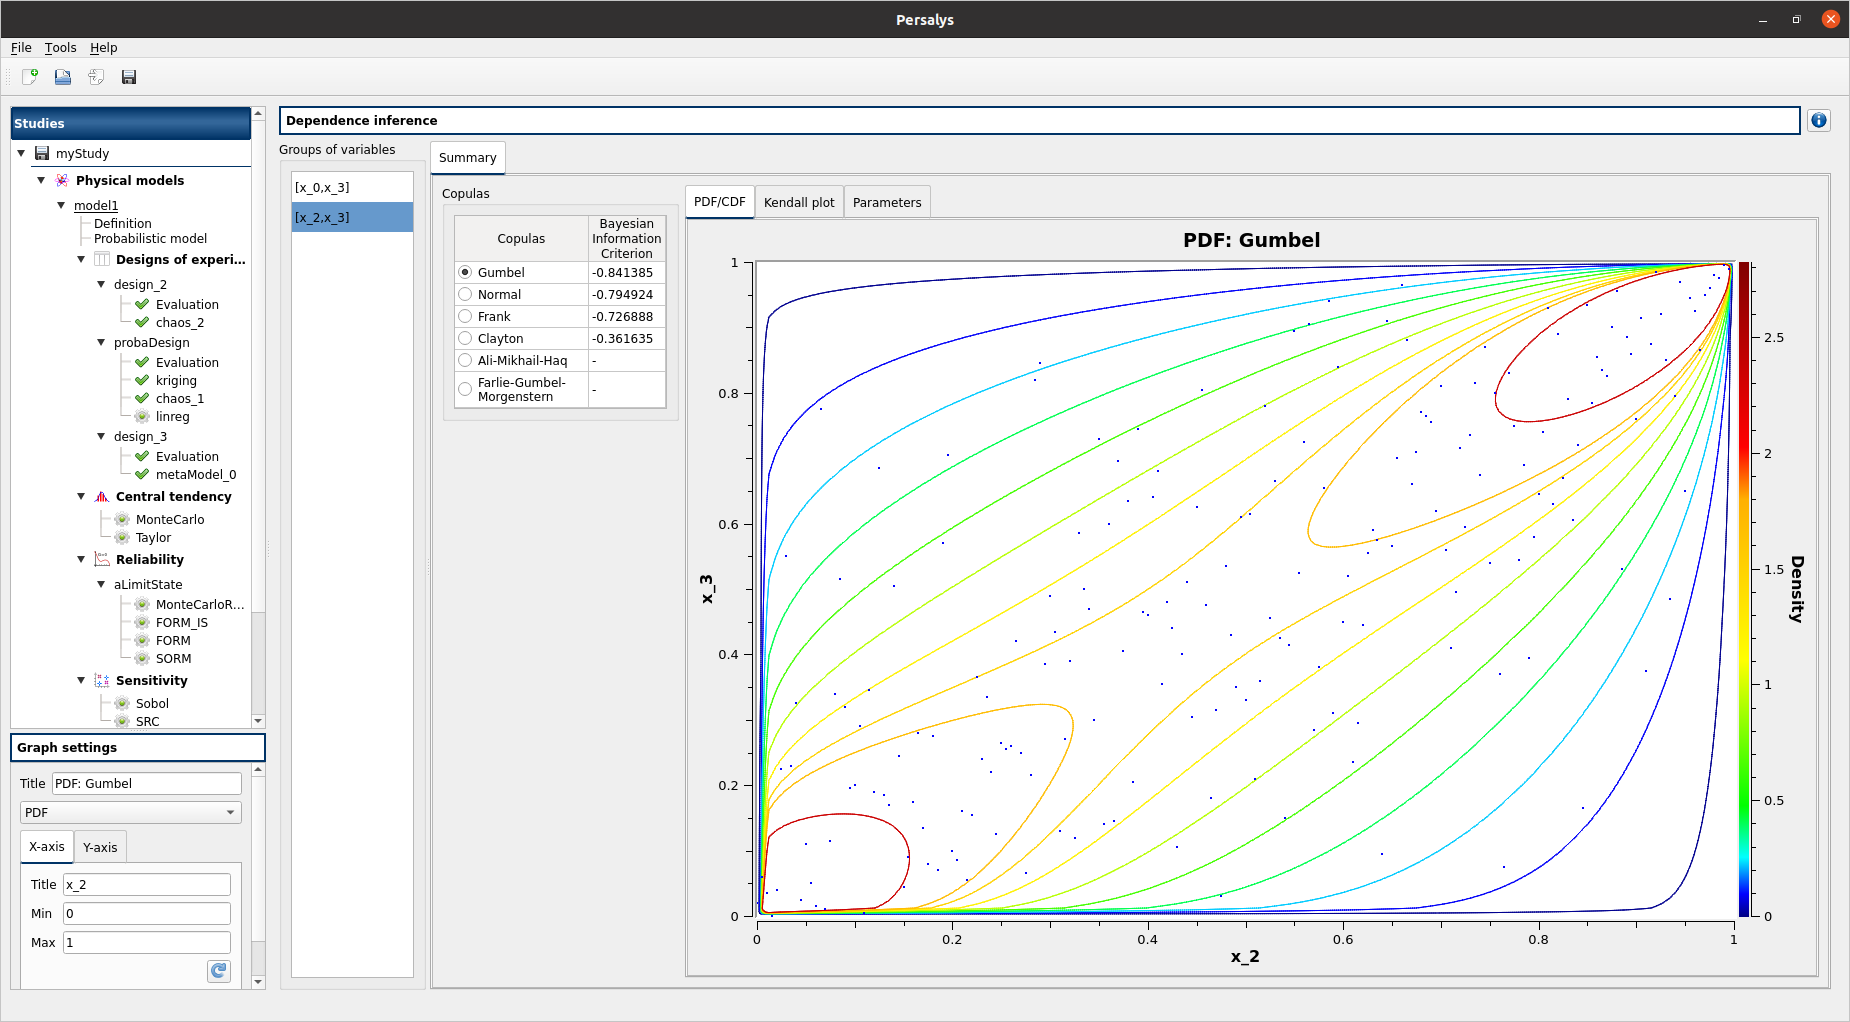Click the Open study toolbar icon
The height and width of the screenshot is (1022, 1850).
point(63,77)
